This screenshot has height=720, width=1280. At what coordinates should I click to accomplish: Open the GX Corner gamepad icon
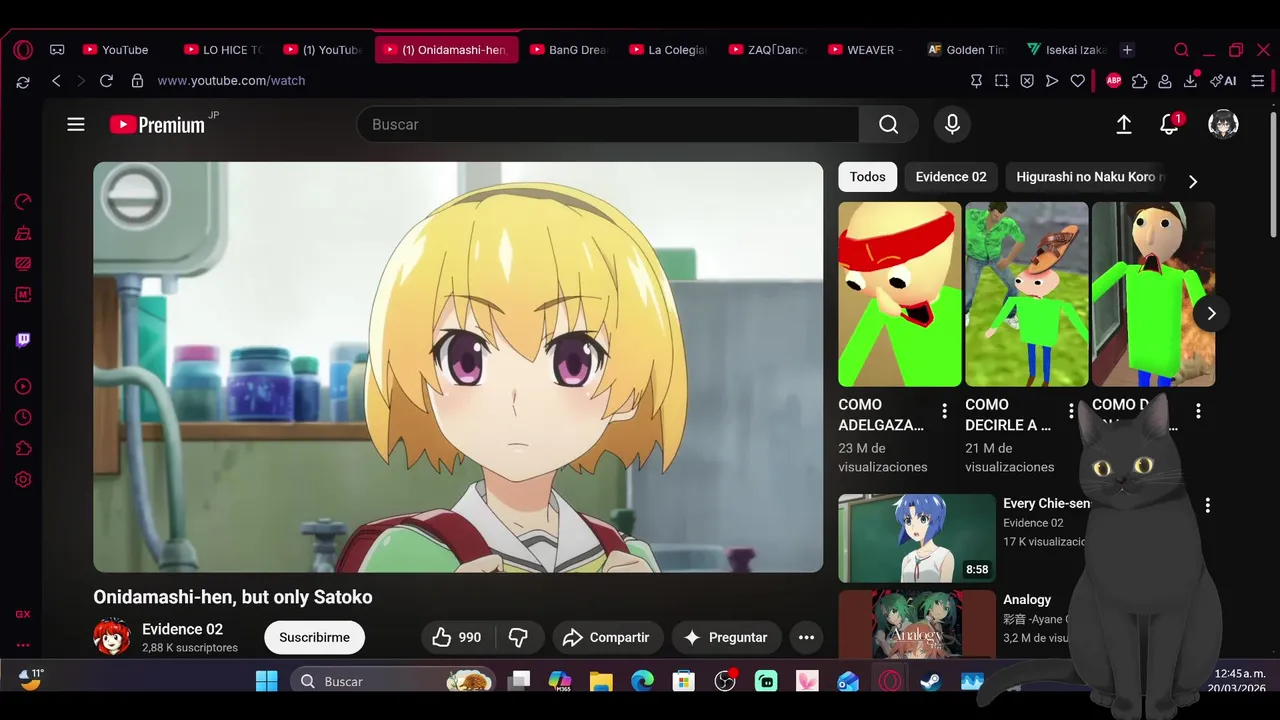coord(57,50)
